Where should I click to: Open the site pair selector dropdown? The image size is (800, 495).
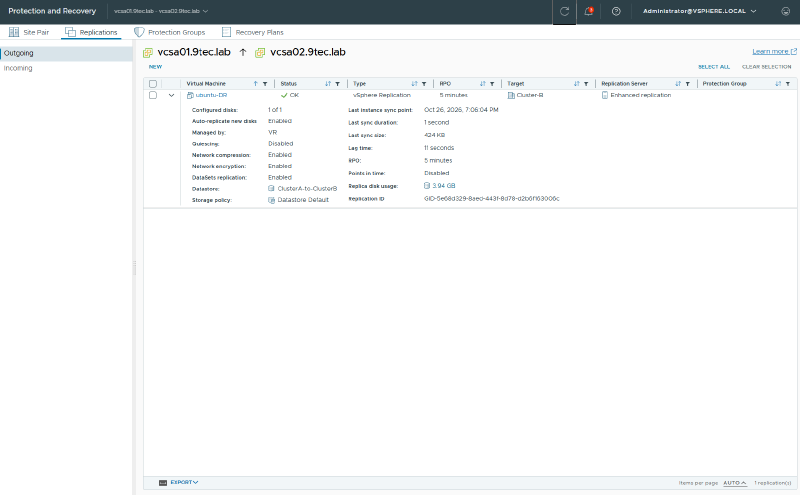(161, 11)
